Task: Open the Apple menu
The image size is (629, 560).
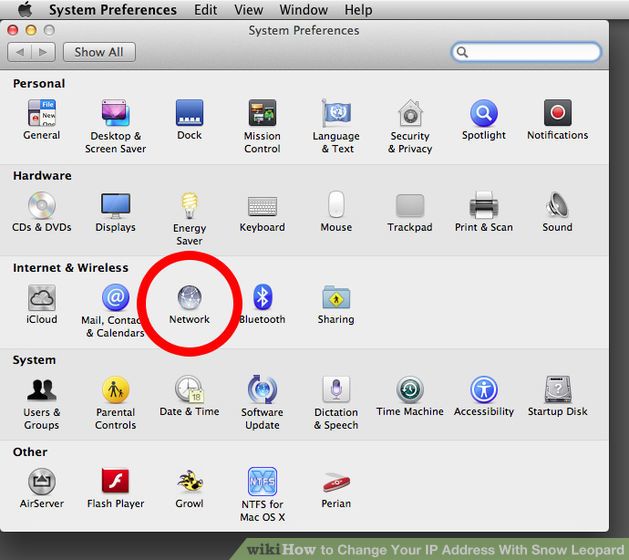Action: pos(25,9)
